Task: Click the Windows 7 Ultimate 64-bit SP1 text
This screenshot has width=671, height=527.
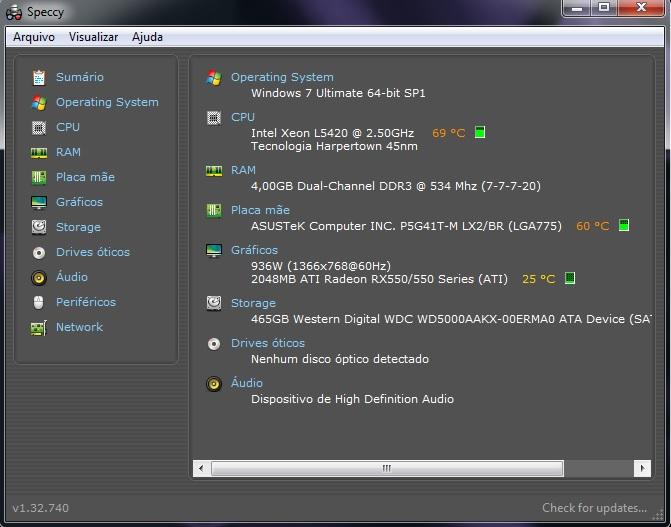Action: pyautogui.click(x=338, y=93)
